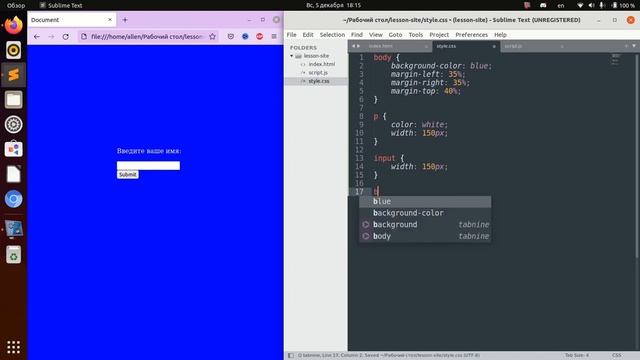
Task: Switch keyboard layout indicator en
Action: coord(561,5)
